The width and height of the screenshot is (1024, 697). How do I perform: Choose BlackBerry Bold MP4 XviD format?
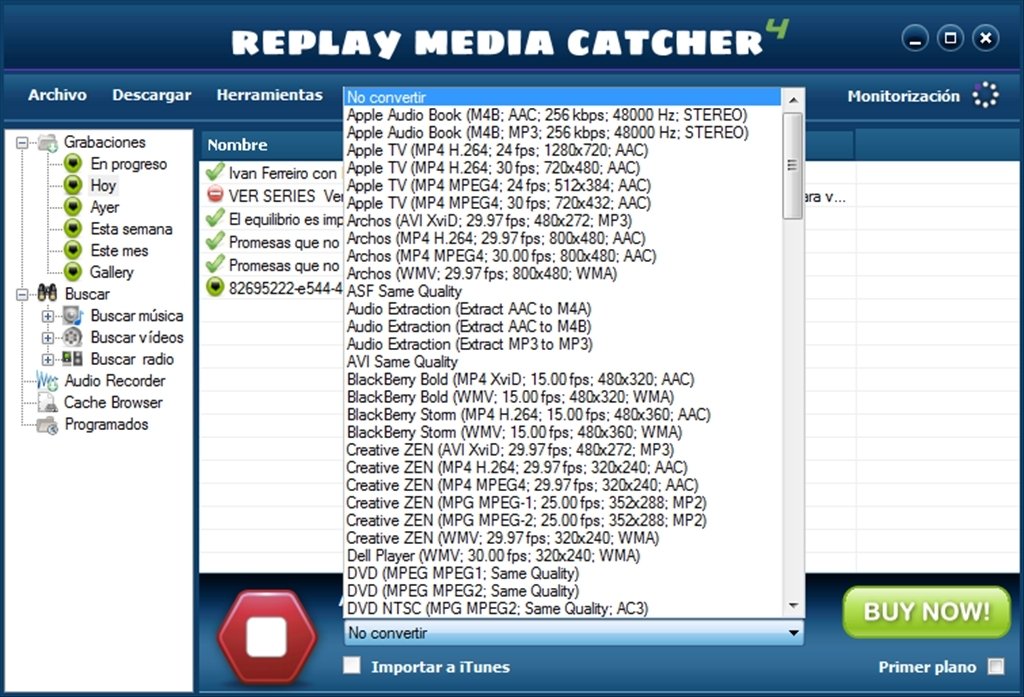563,380
